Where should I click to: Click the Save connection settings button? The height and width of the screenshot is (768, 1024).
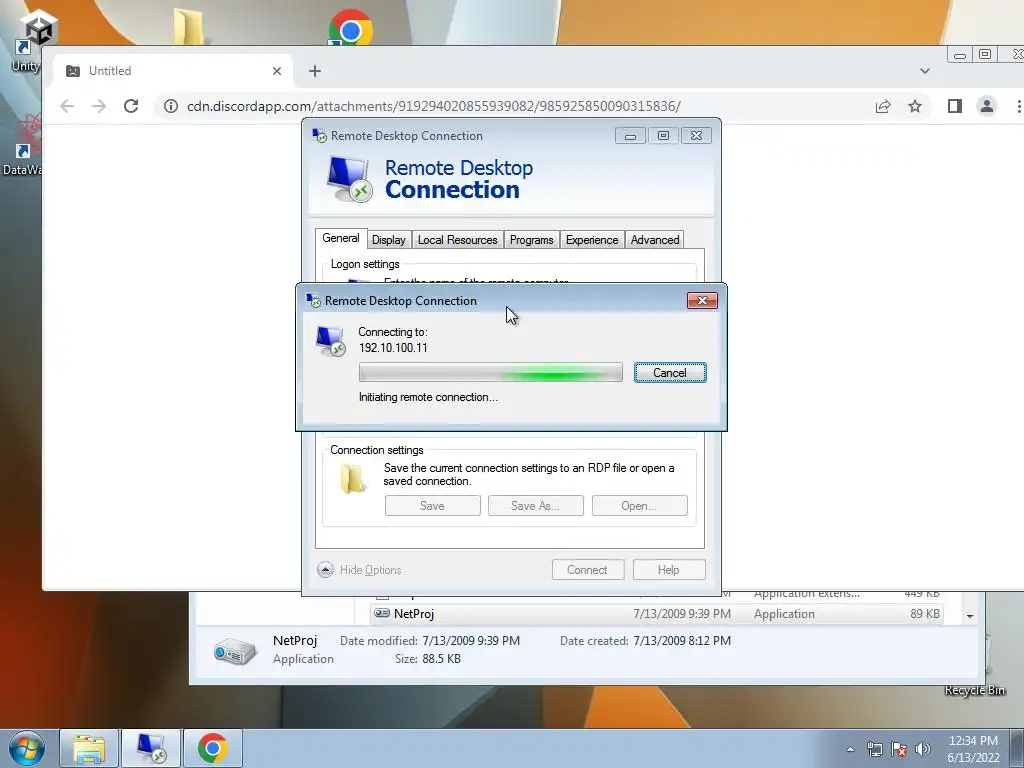point(432,505)
